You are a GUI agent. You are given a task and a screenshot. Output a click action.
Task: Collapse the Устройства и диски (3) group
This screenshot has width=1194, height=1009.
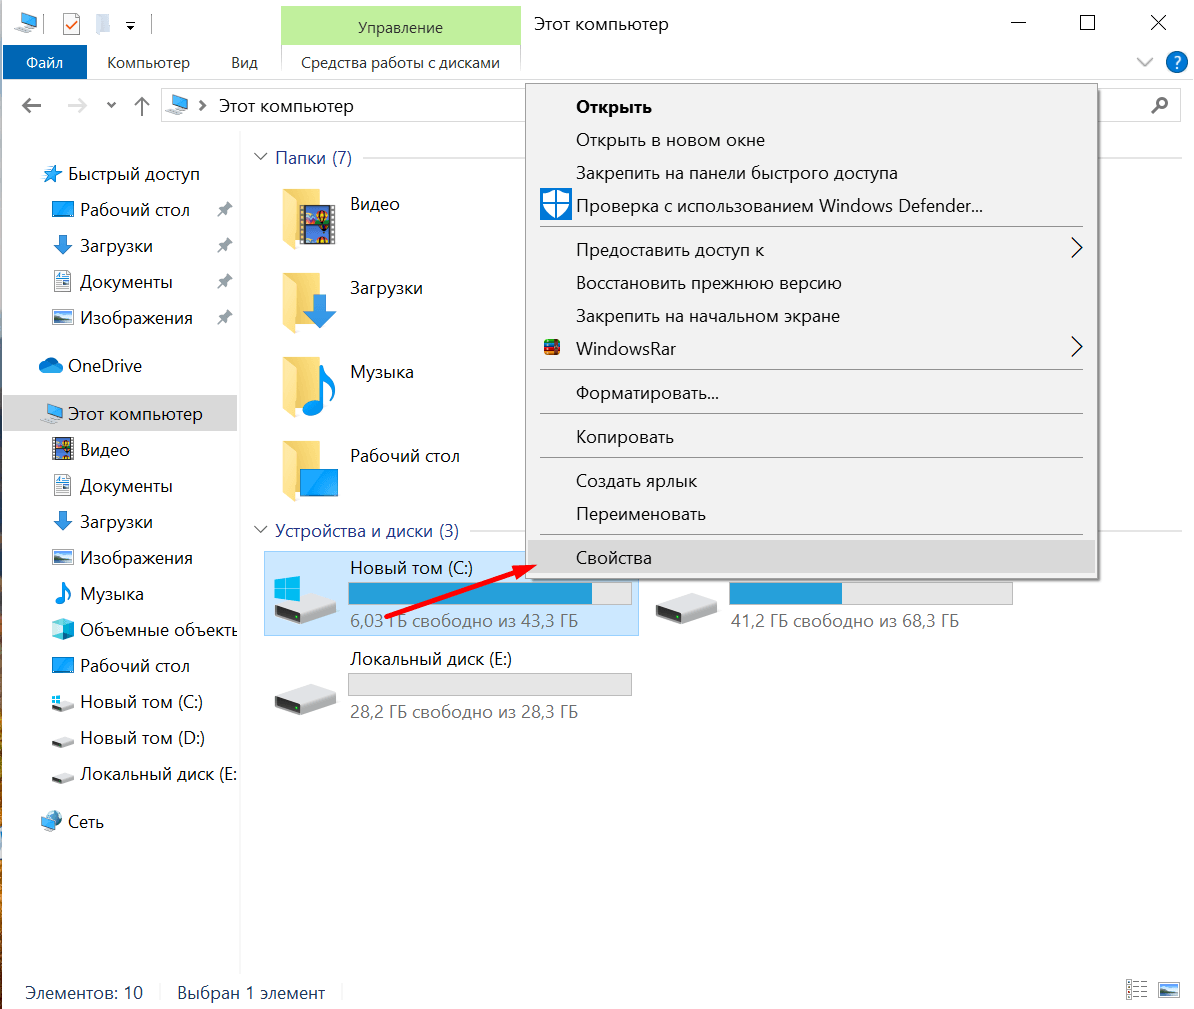tap(260, 530)
